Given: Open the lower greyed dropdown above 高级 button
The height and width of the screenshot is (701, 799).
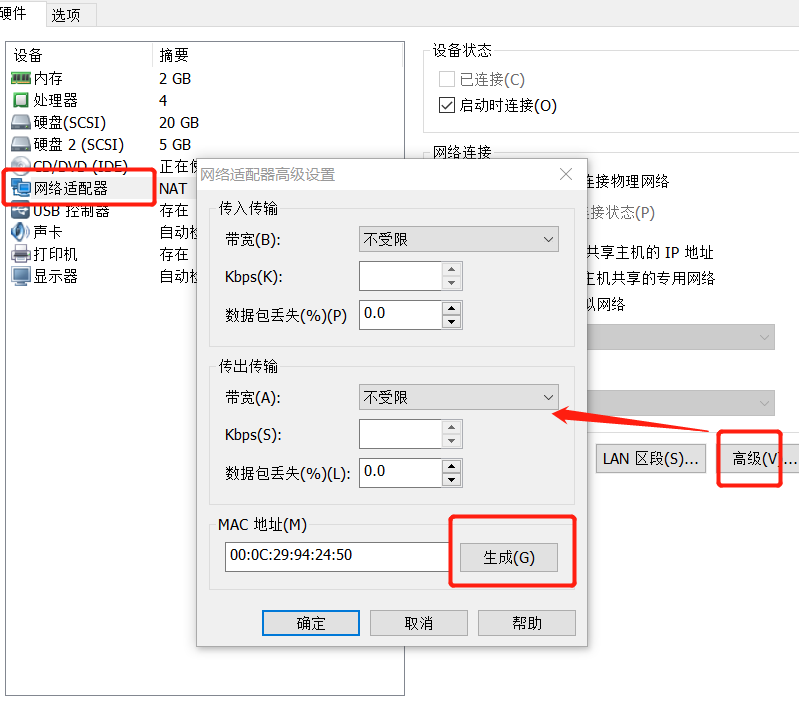Looking at the screenshot, I should tap(681, 403).
